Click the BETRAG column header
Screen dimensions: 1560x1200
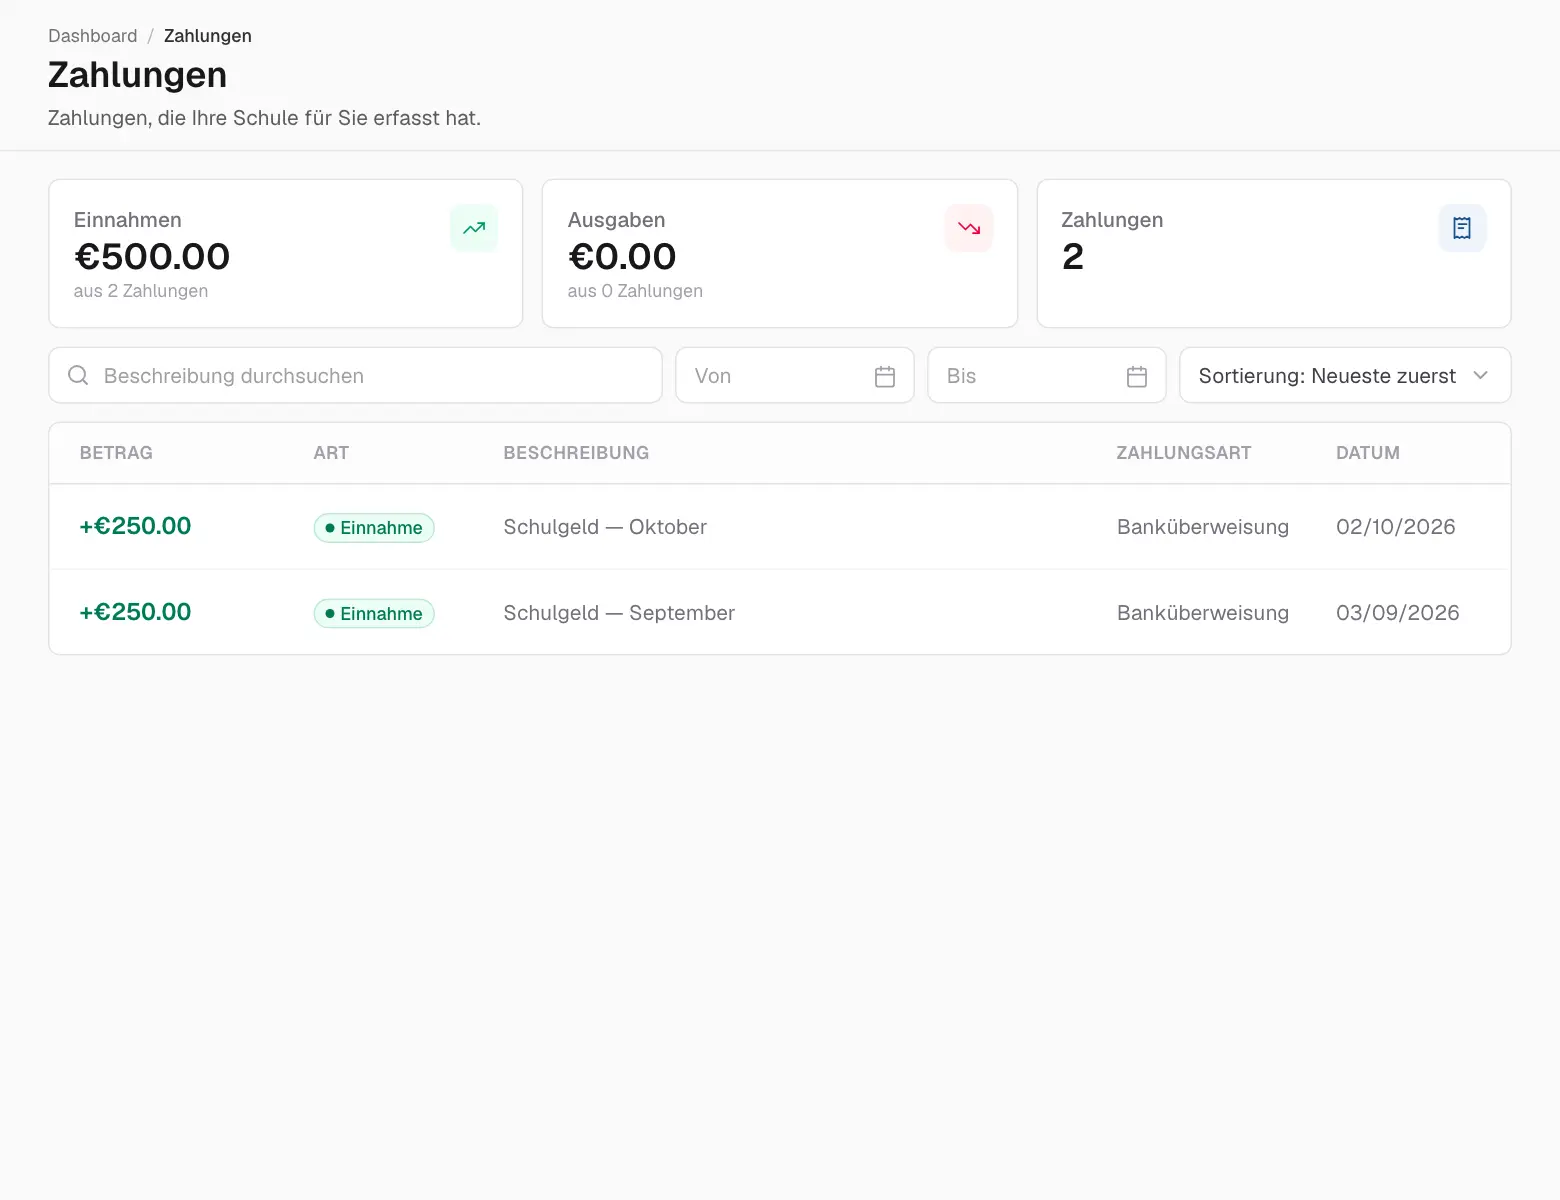(x=116, y=453)
